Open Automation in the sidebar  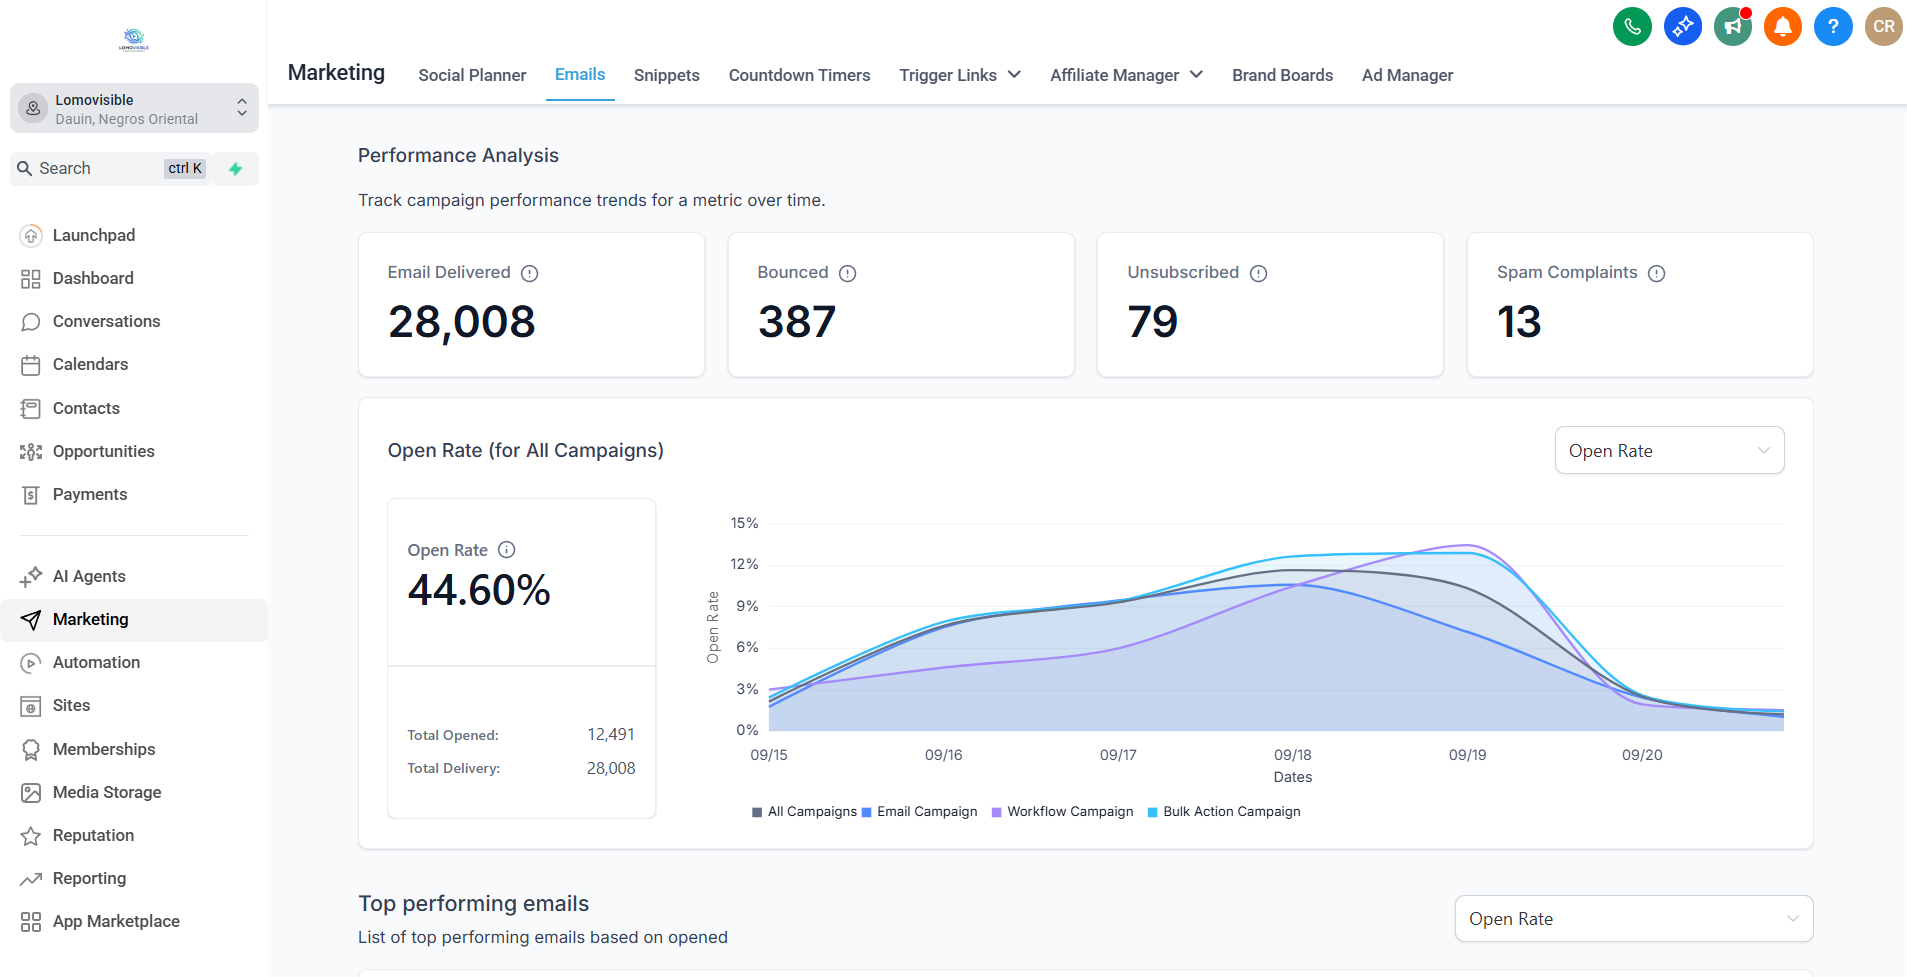(96, 662)
